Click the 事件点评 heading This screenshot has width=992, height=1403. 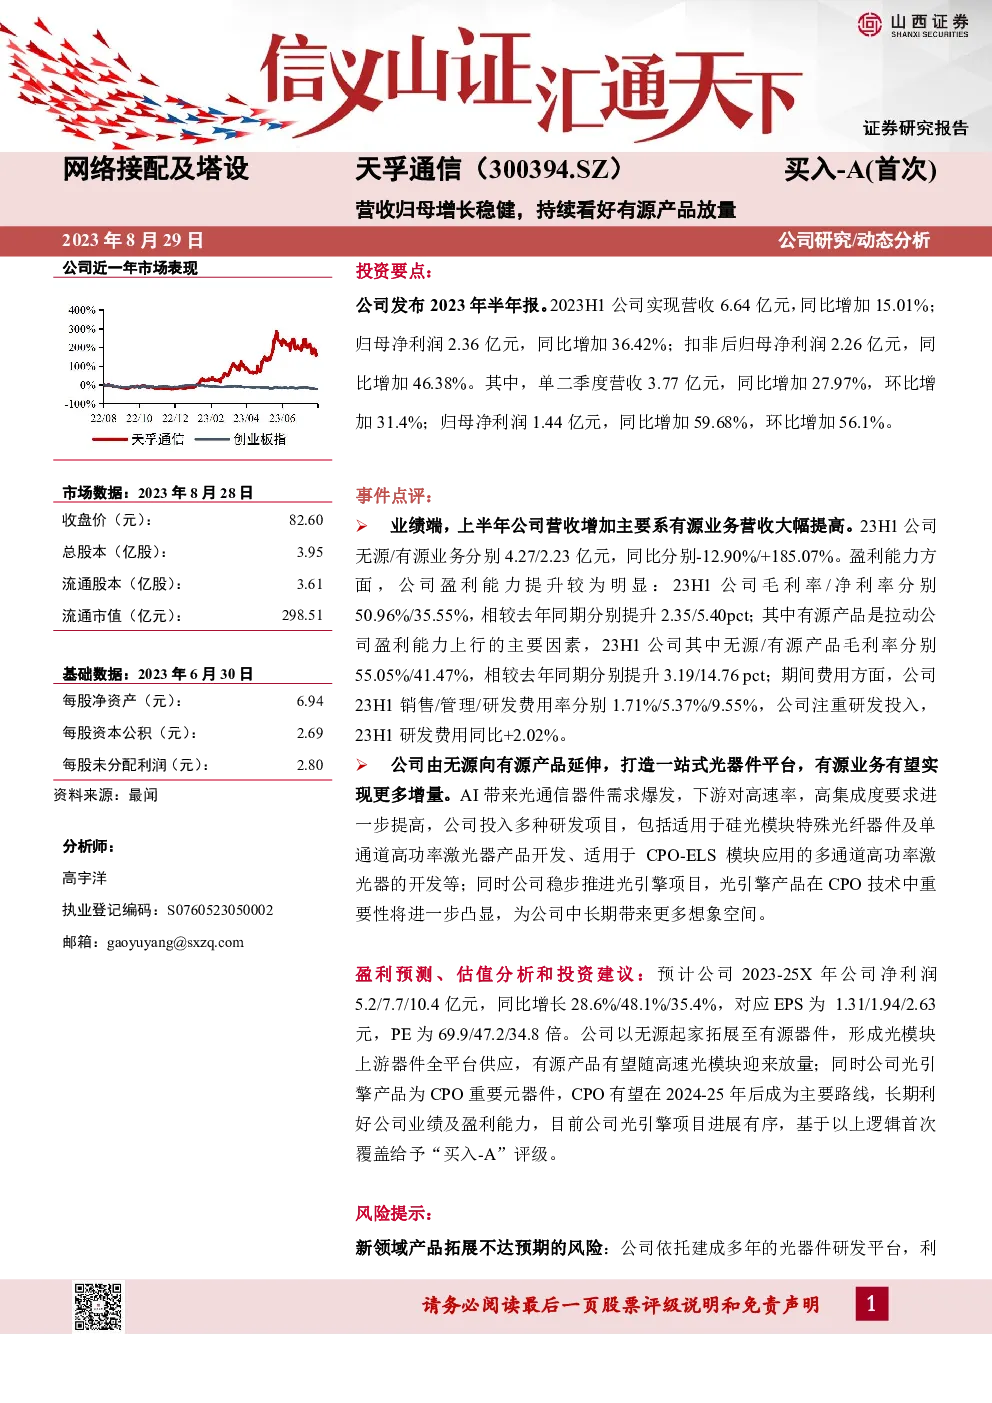[x=394, y=496]
